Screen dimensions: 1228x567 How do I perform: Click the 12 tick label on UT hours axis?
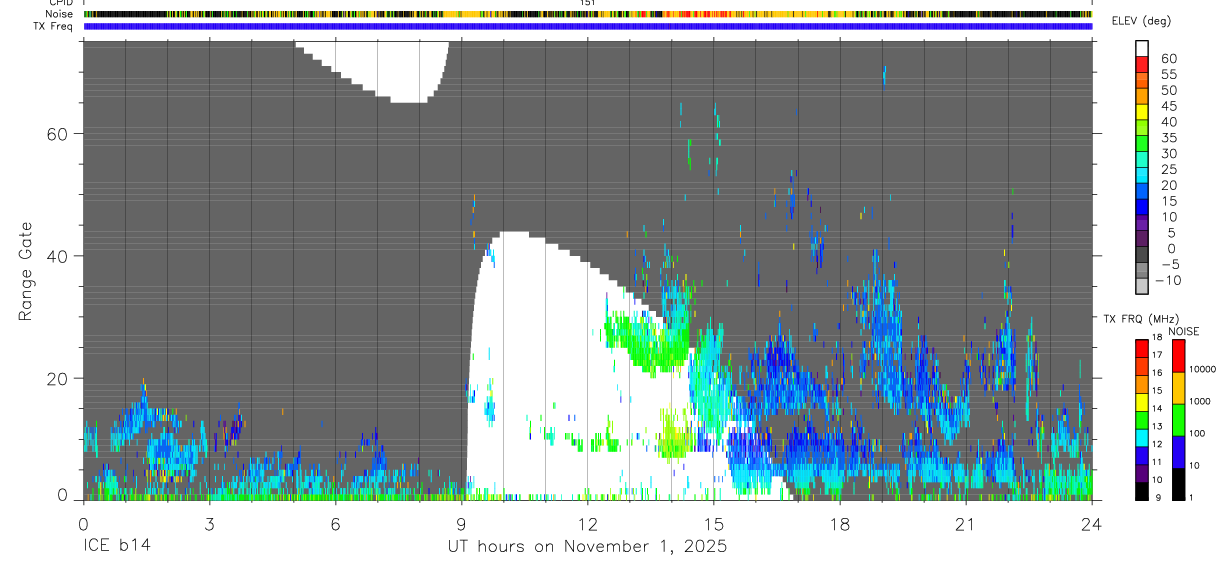pyautogui.click(x=587, y=523)
